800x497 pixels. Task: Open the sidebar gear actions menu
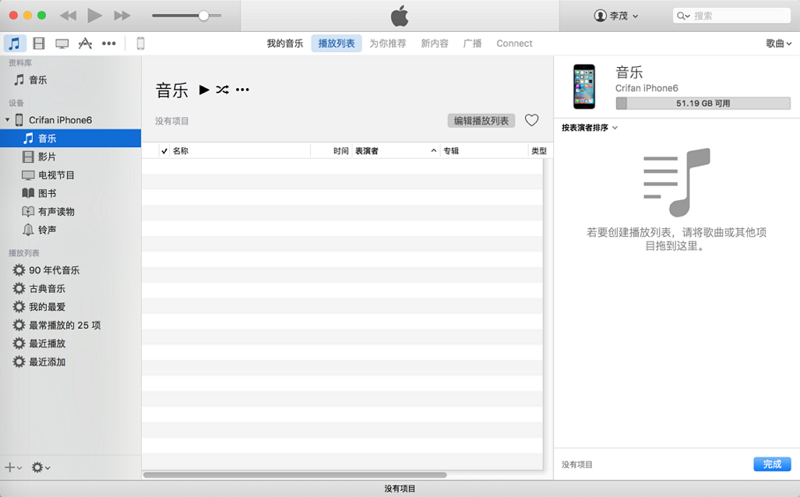point(40,467)
